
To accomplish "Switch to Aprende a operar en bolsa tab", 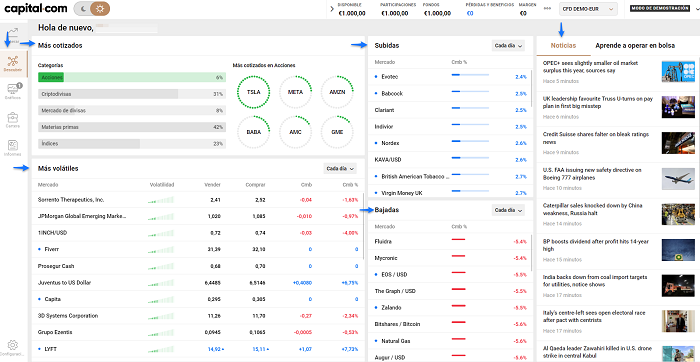I will click(x=635, y=46).
